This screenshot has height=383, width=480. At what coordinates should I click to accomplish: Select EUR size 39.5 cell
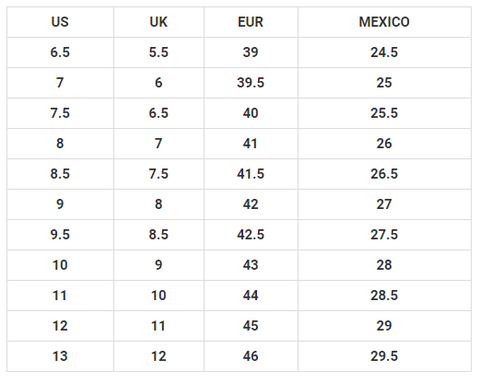[251, 83]
